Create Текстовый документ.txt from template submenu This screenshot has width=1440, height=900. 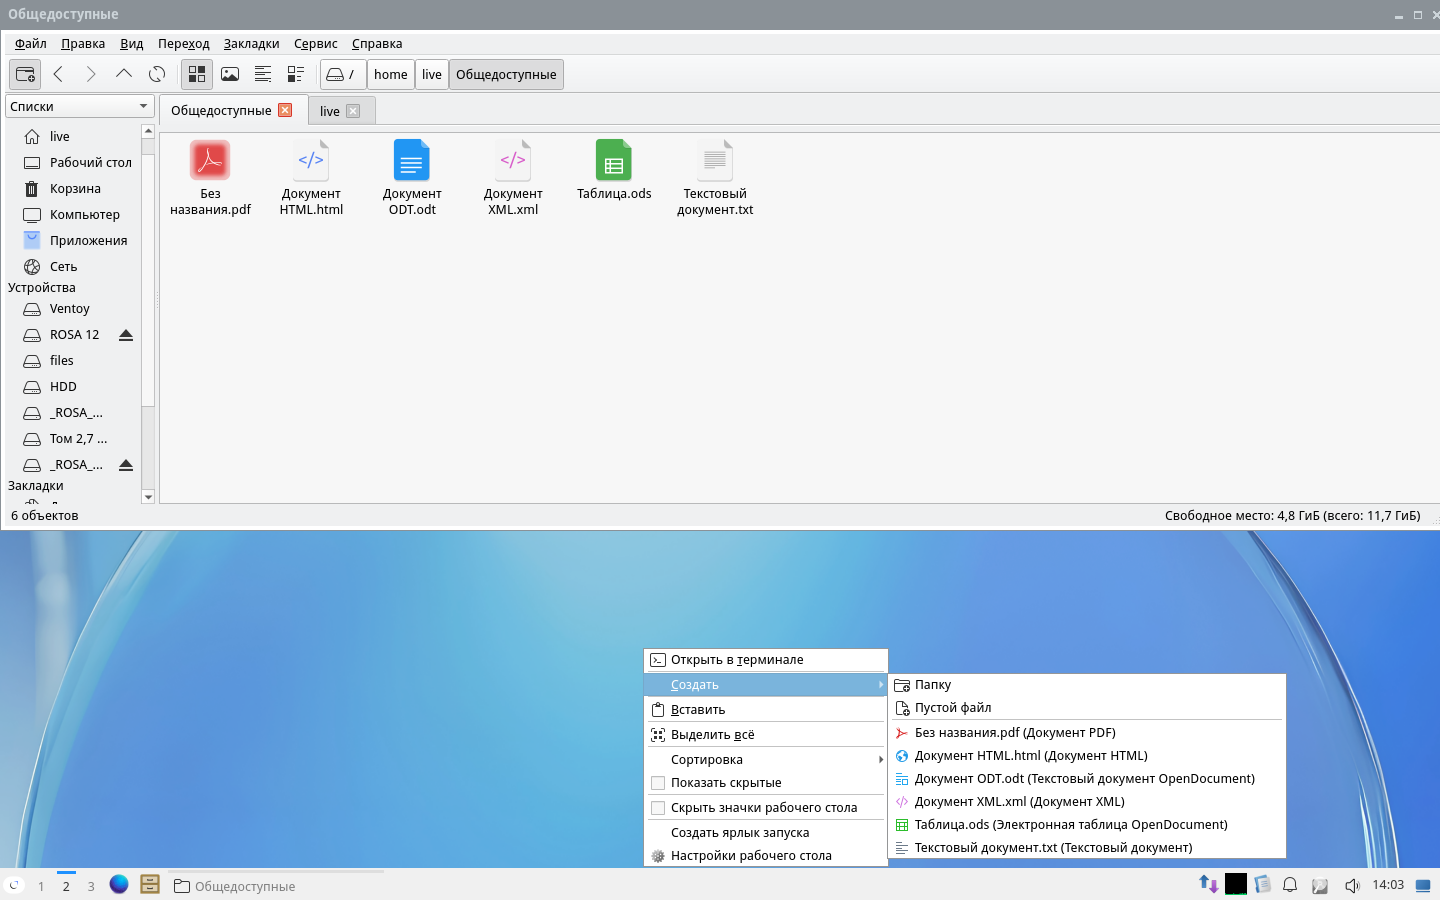coord(1087,848)
